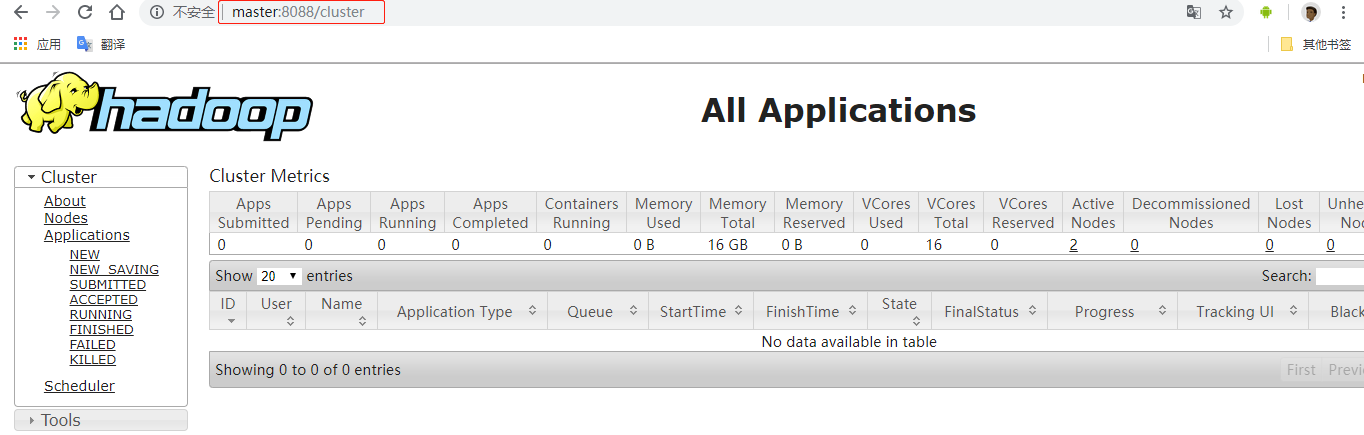This screenshot has height=435, width=1364.
Task: Click the Showing 0 to 0 of 0 entries text
Action: click(308, 370)
